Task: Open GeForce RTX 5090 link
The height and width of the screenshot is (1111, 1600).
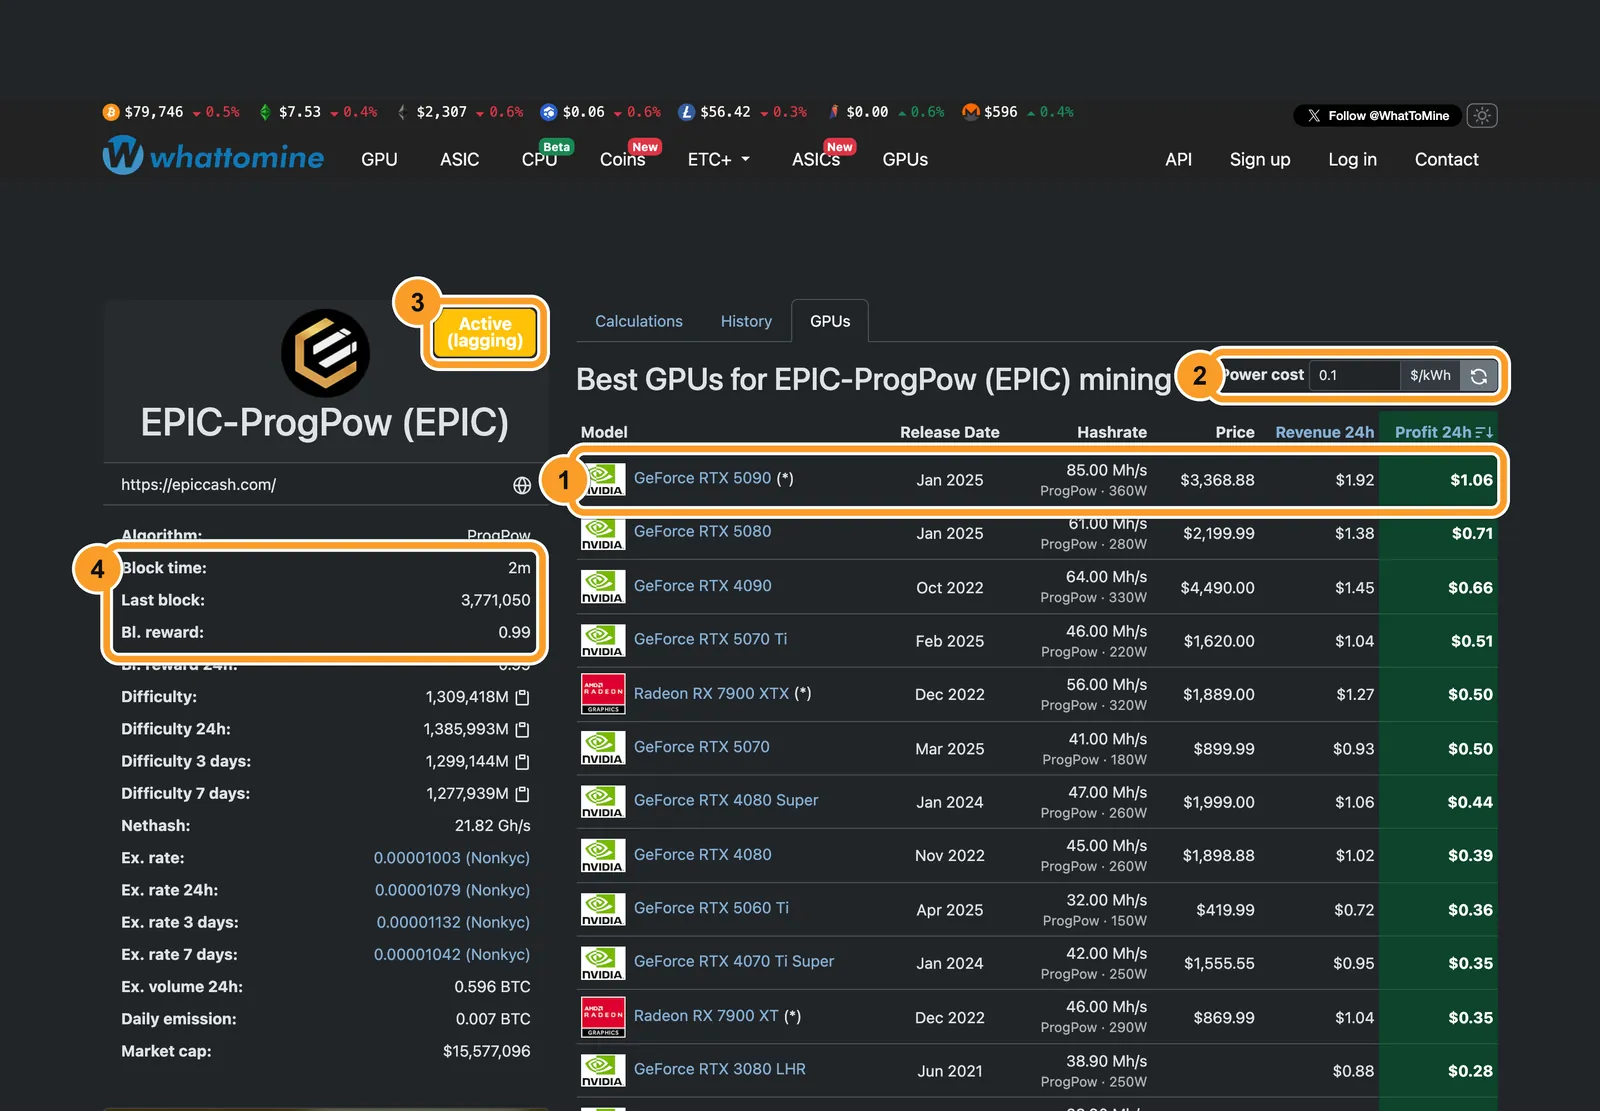Action: point(703,478)
